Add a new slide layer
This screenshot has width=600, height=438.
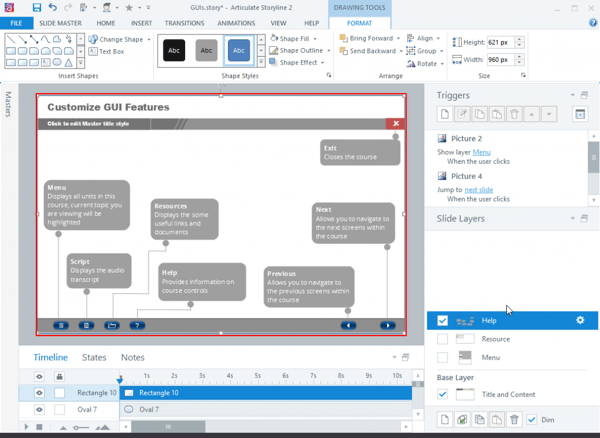(445, 420)
